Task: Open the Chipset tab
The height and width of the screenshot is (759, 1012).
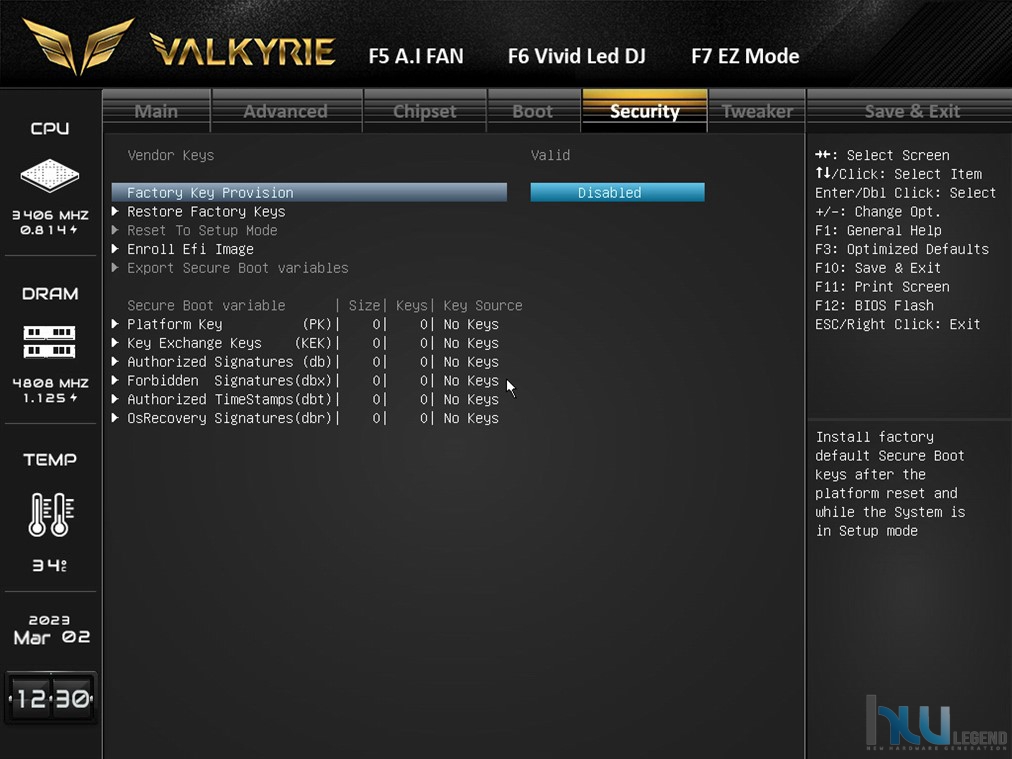Action: (425, 111)
